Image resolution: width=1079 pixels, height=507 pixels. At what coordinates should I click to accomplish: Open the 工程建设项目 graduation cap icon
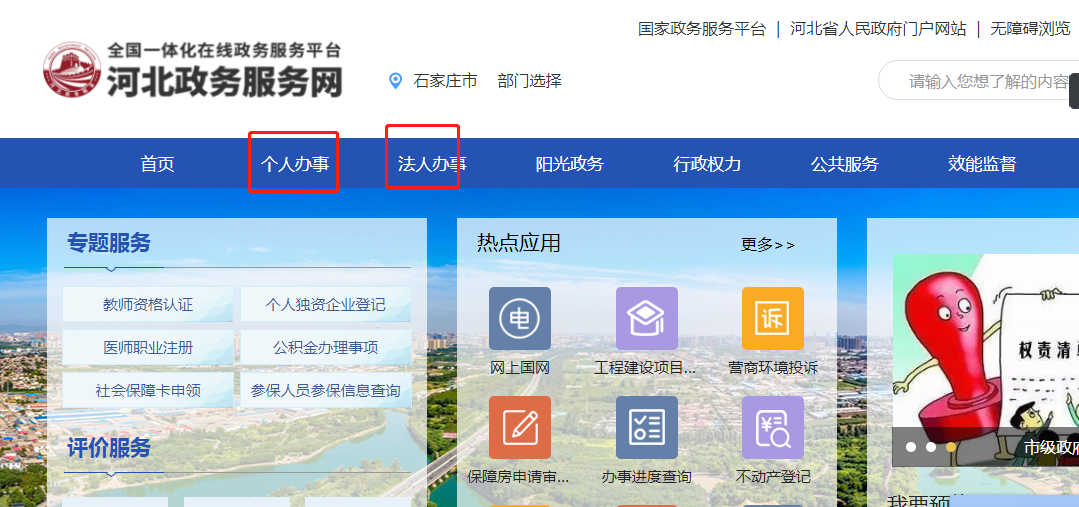[x=646, y=318]
